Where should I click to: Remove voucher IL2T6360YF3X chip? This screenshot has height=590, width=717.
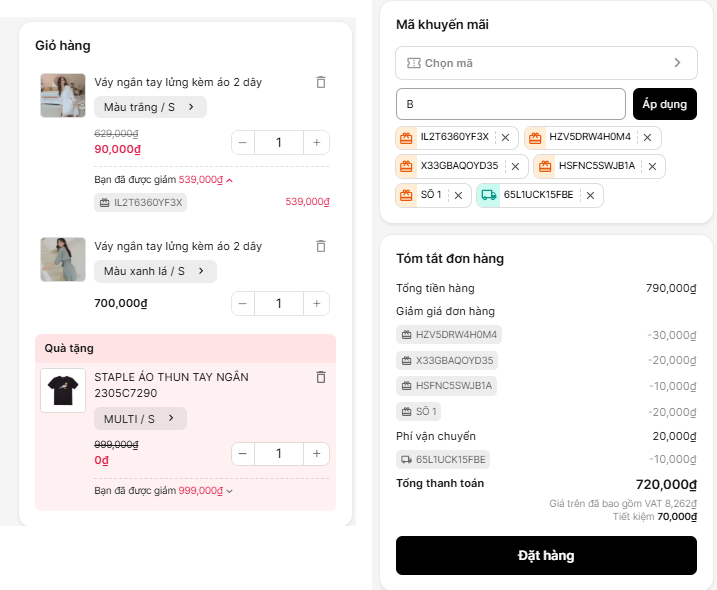click(x=505, y=138)
